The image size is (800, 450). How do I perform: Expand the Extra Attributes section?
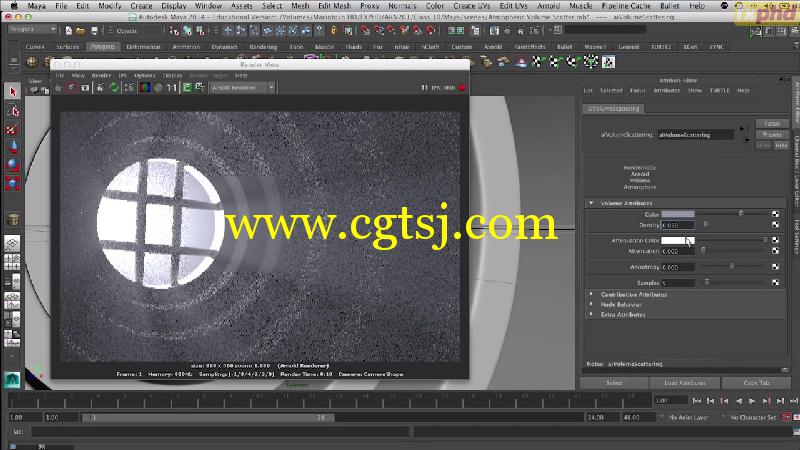tap(591, 314)
